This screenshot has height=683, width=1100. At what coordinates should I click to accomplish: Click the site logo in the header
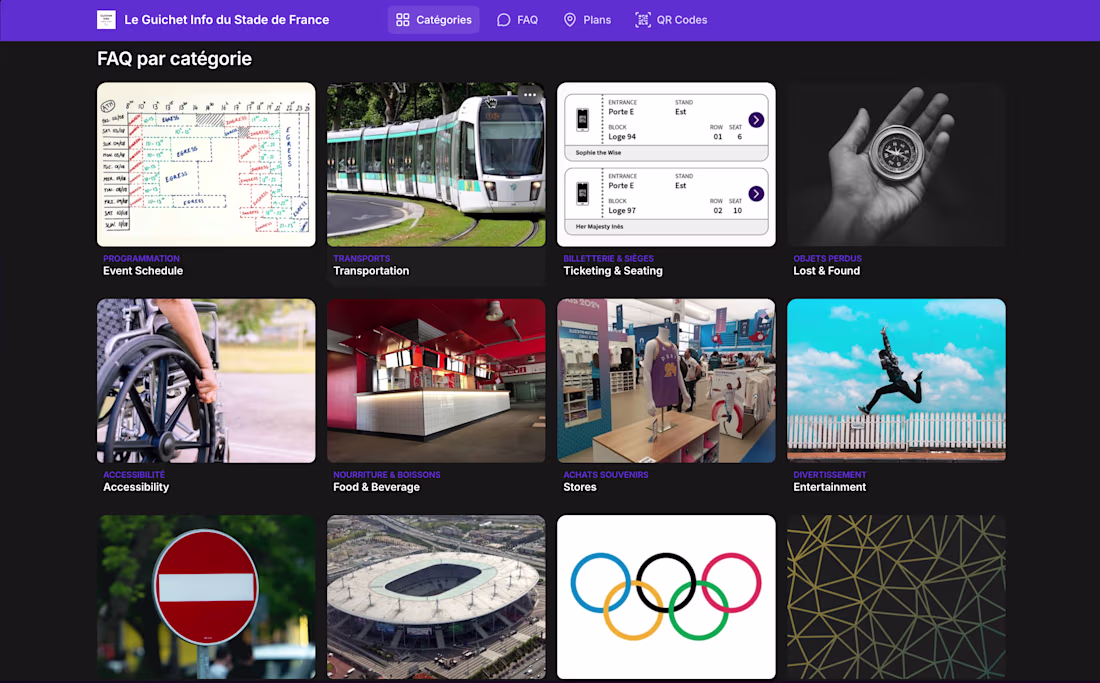coord(106,20)
